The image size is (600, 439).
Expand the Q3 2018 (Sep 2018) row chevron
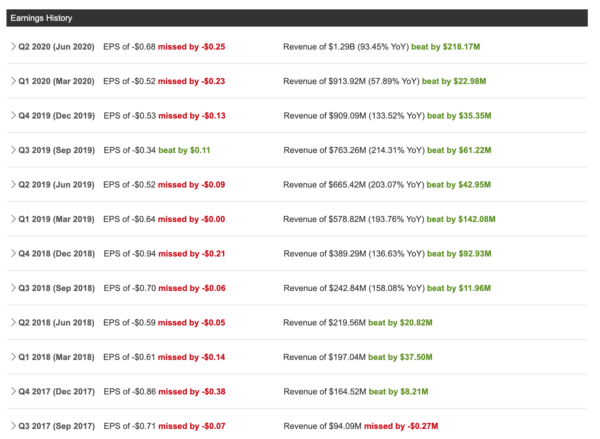point(13,288)
